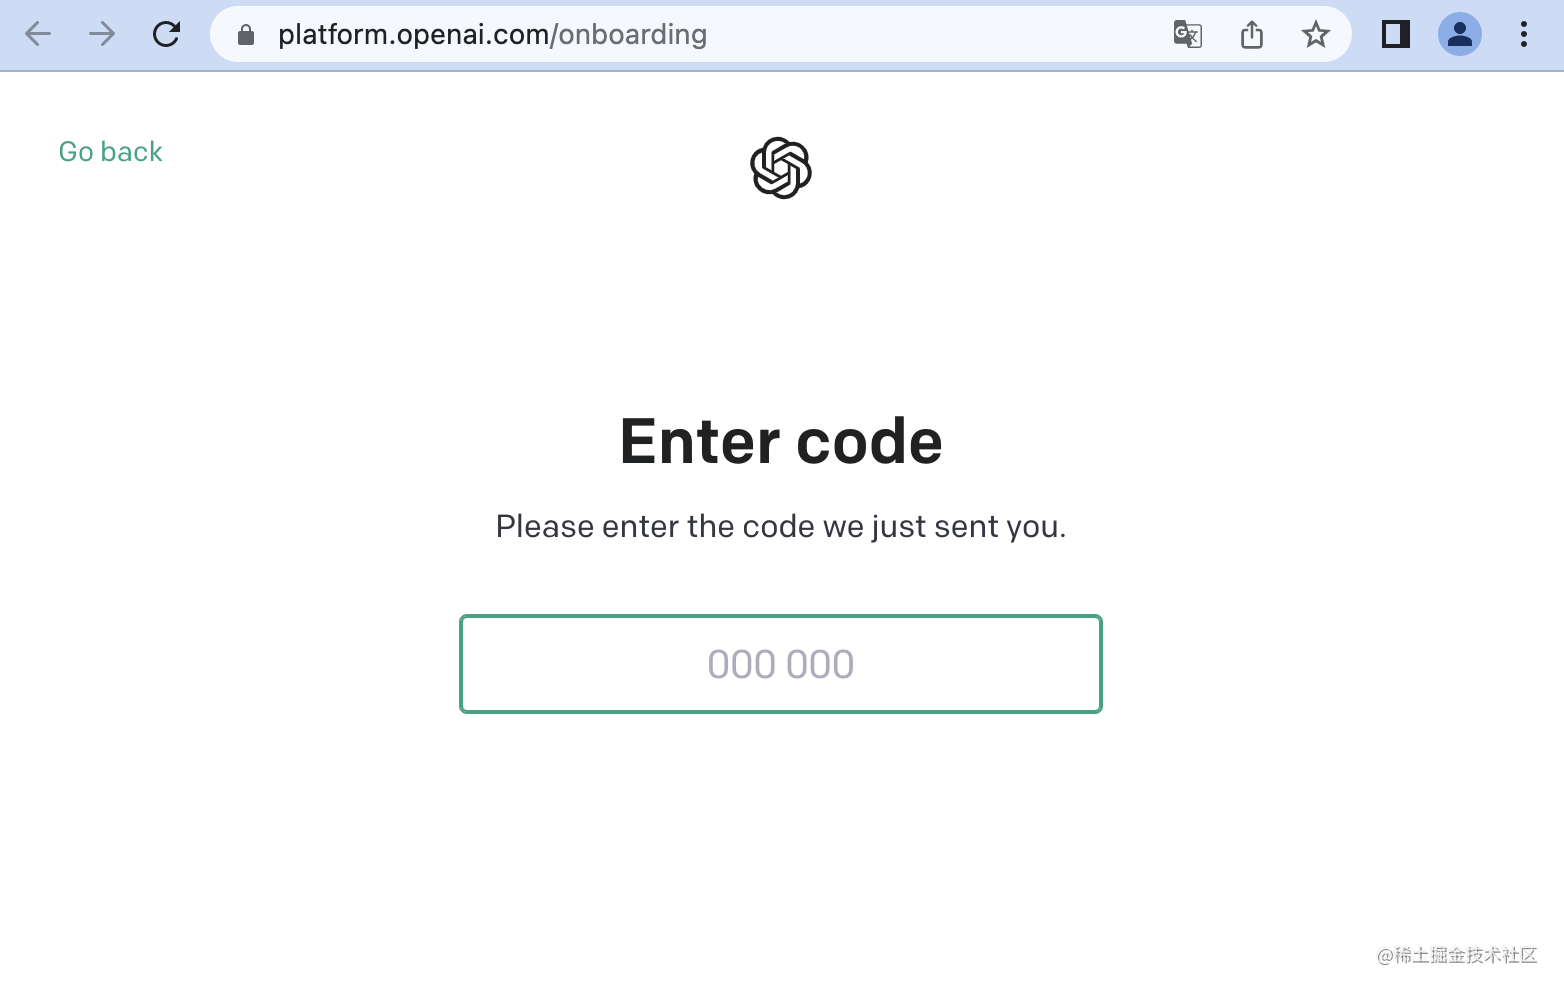Click the platform.openai.com domain text
1564x992 pixels.
click(x=413, y=35)
